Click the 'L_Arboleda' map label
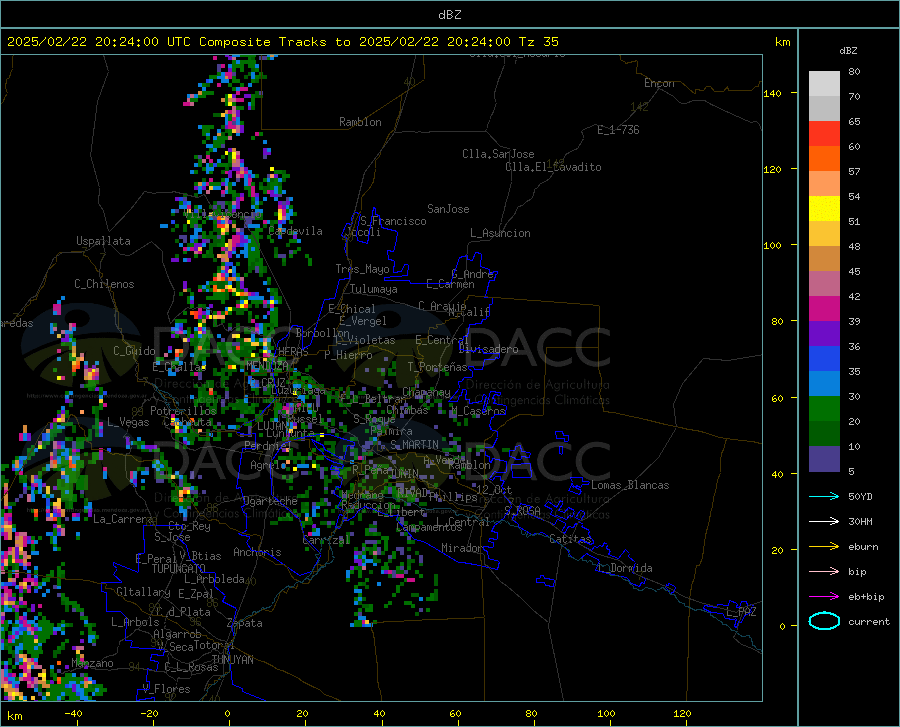This screenshot has width=900, height=727. [x=214, y=579]
